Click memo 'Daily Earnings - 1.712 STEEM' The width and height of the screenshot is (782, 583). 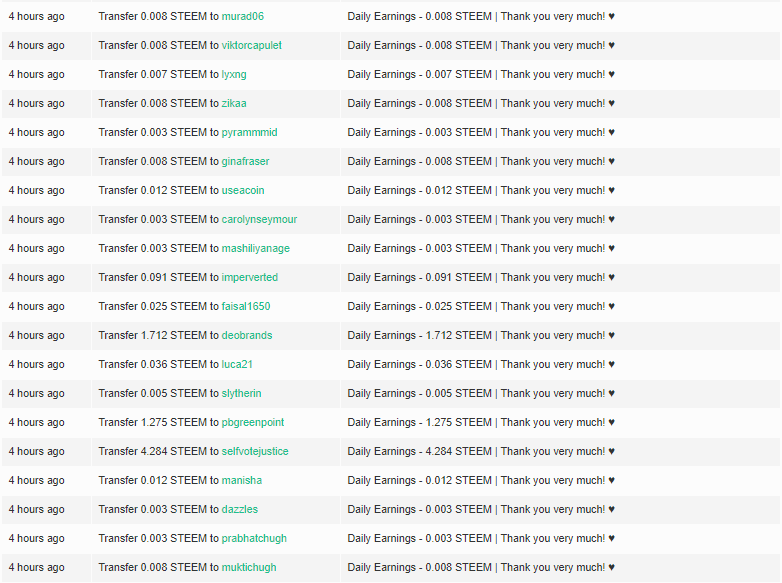(x=419, y=335)
